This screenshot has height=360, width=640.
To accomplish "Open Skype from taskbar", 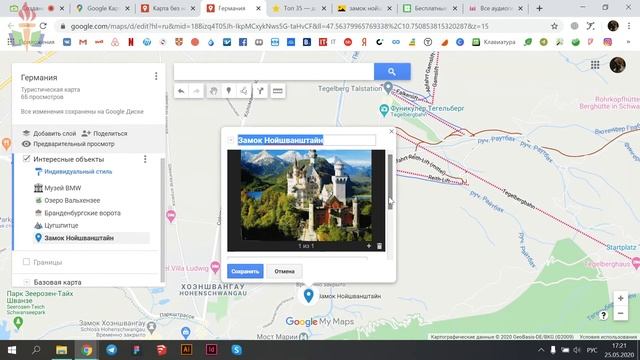I will tap(236, 350).
